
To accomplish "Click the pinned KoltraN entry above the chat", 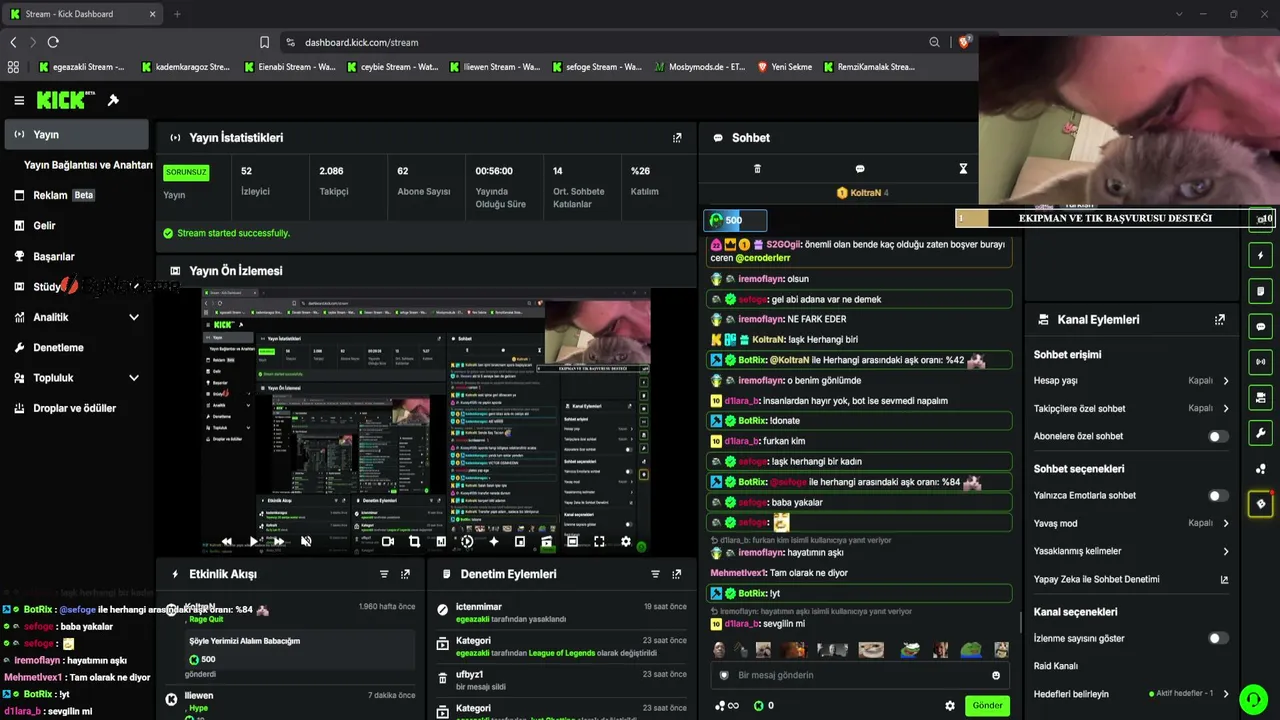I will point(861,193).
